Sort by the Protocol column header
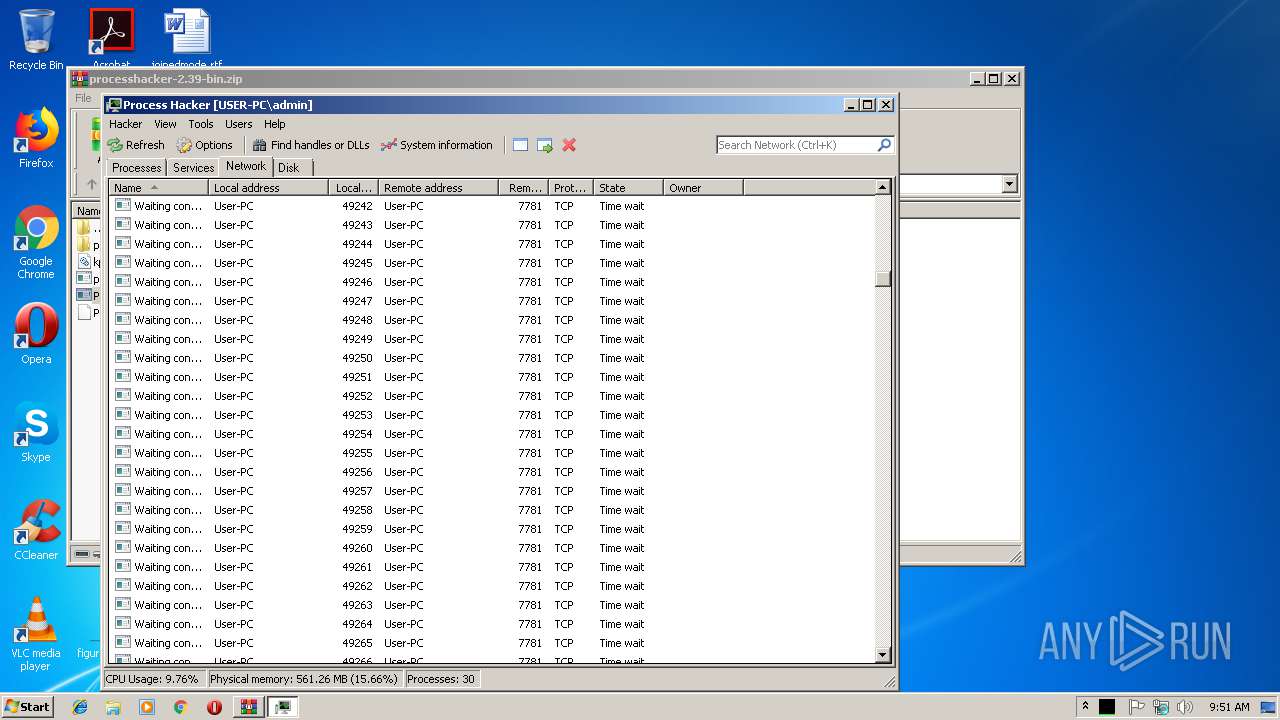The width and height of the screenshot is (1280, 720). click(571, 187)
